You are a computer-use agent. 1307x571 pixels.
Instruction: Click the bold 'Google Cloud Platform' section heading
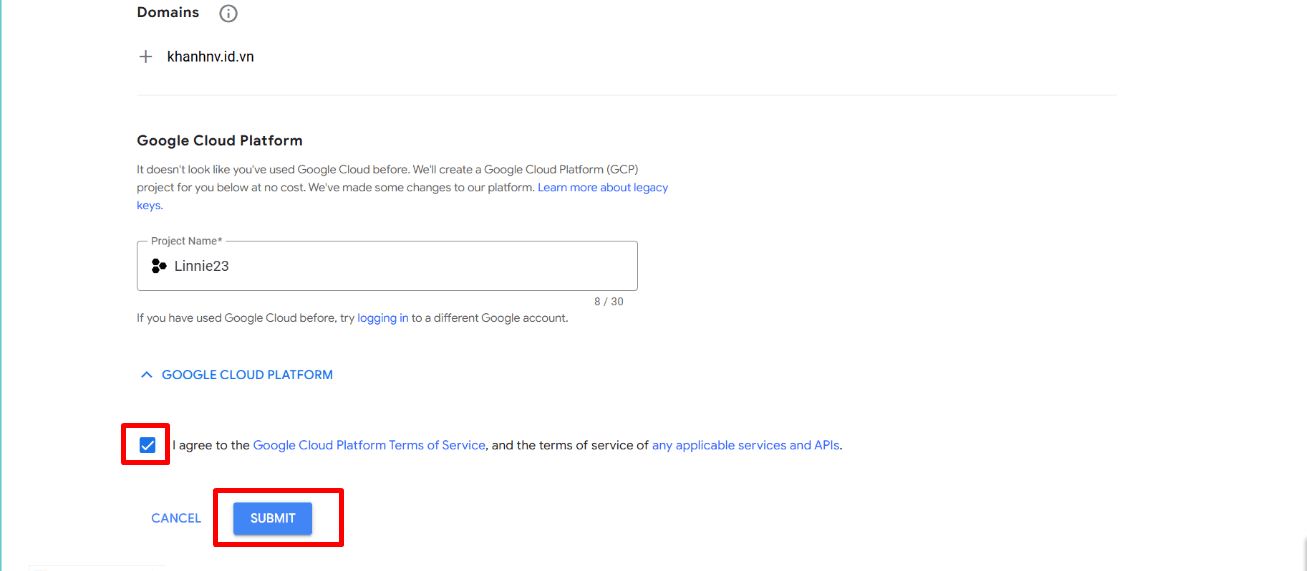click(219, 140)
